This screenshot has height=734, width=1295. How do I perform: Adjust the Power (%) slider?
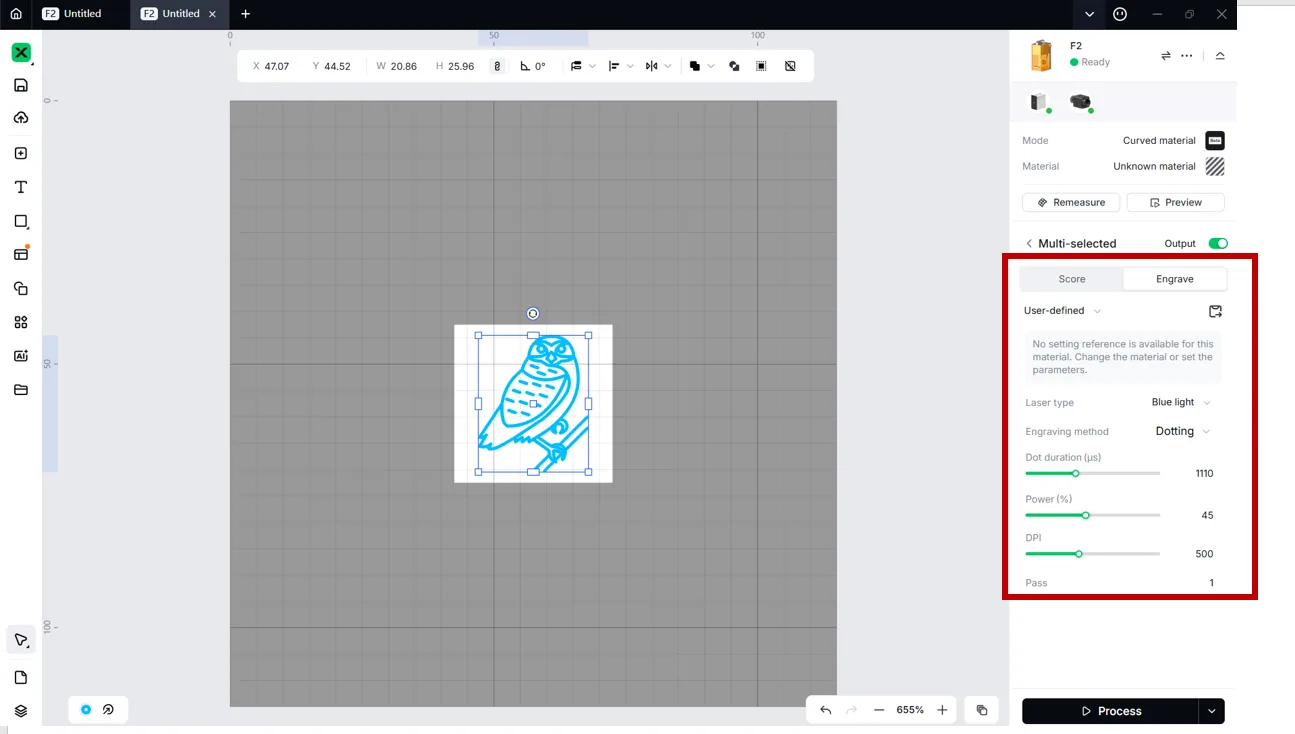[1092, 516]
